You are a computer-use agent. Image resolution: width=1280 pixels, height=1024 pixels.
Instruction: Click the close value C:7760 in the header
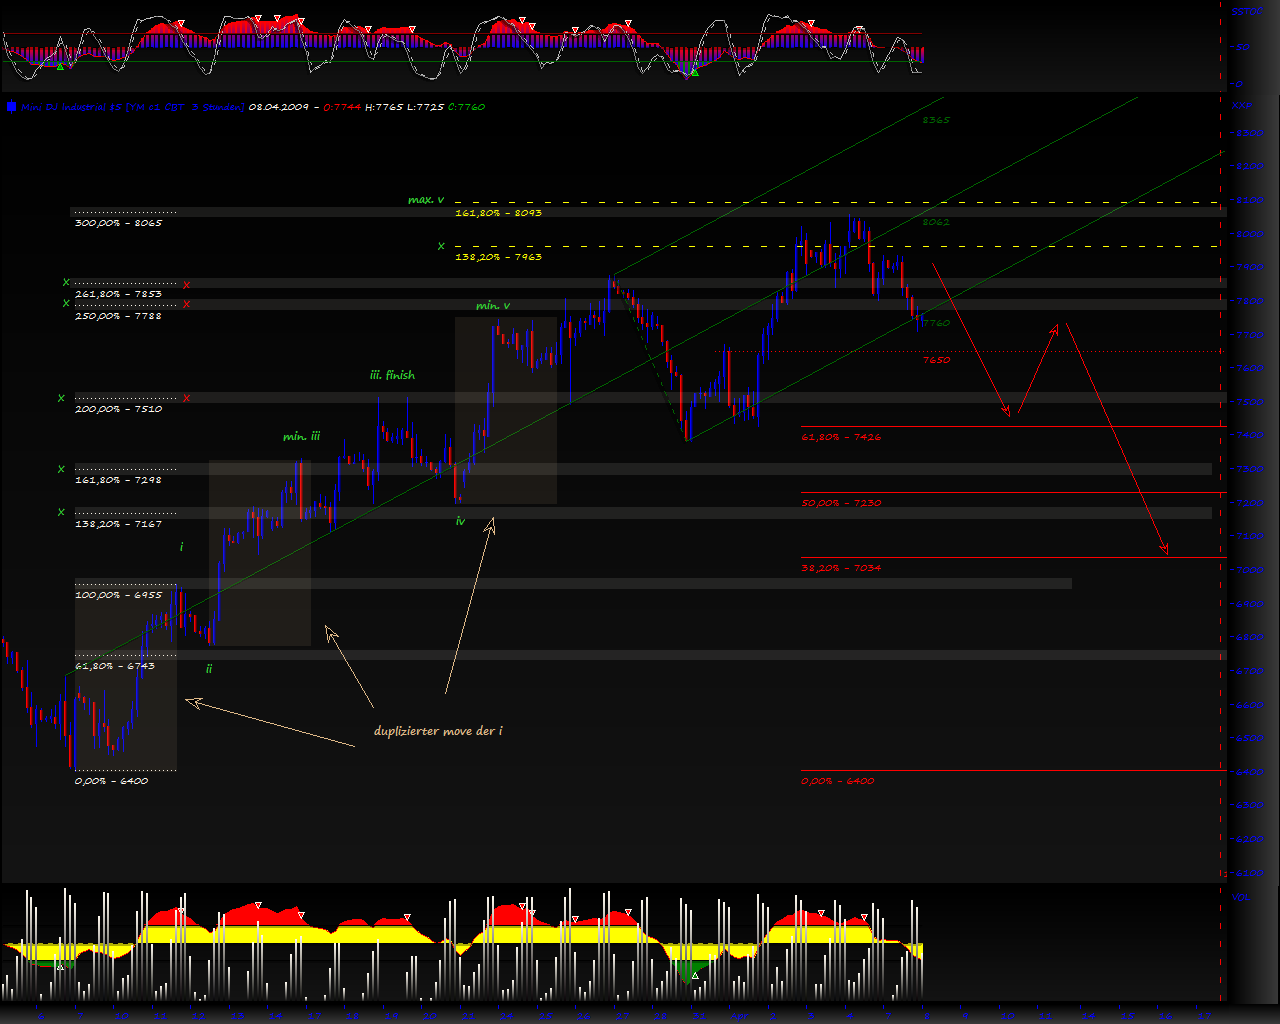click(x=466, y=107)
